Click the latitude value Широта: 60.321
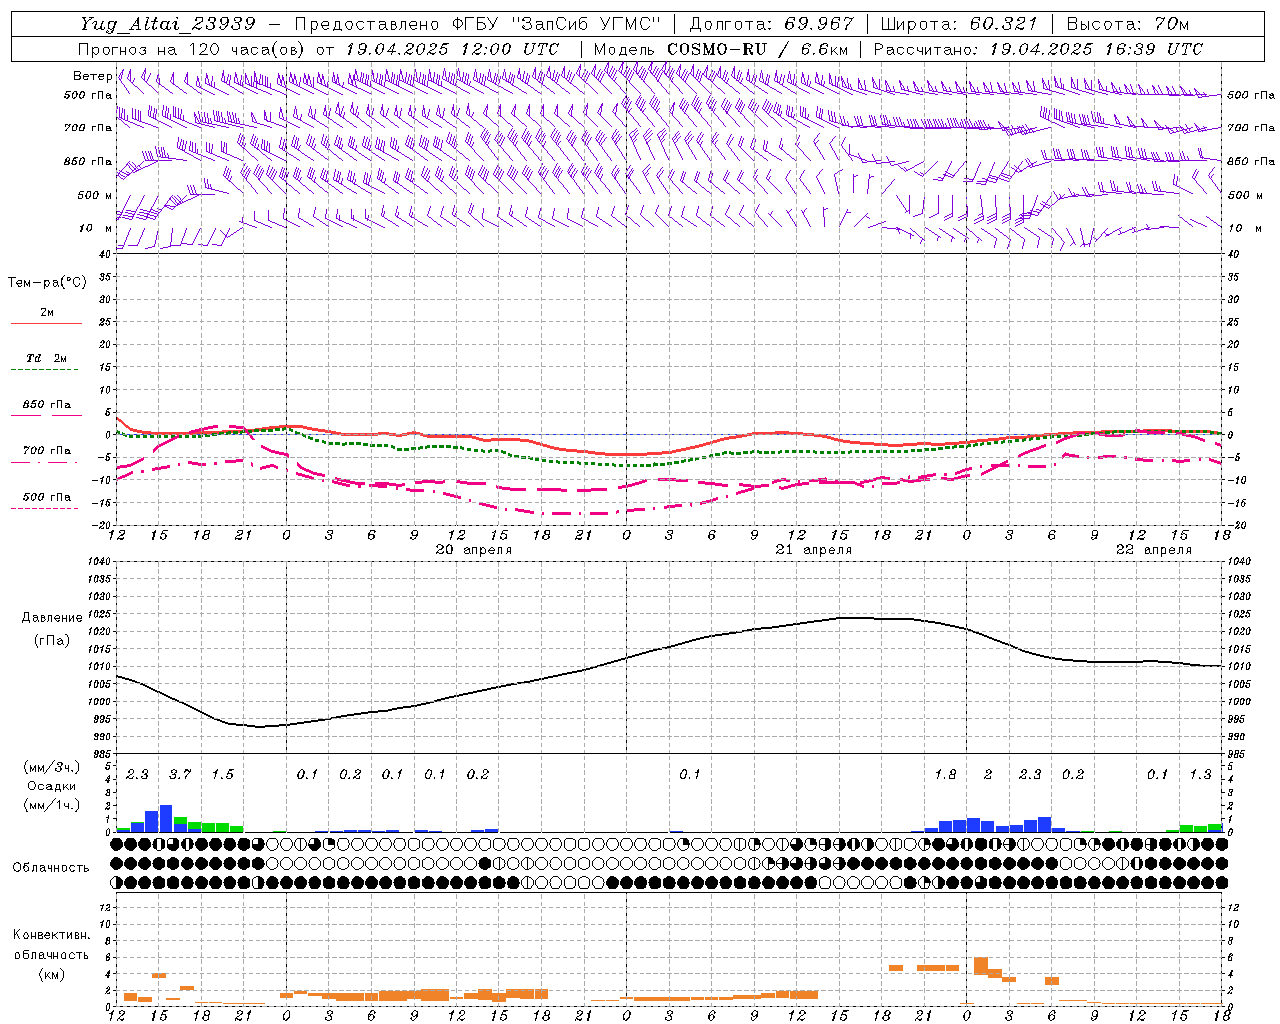 pyautogui.click(x=959, y=24)
